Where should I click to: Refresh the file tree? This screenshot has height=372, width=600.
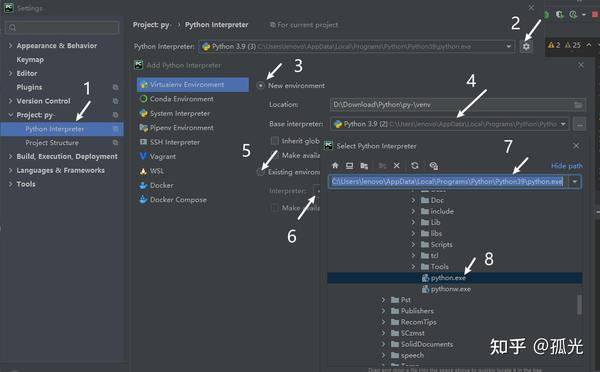pos(414,165)
